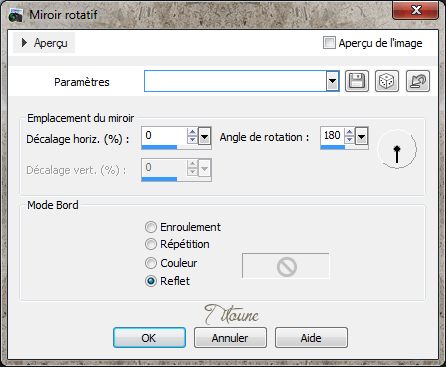The width and height of the screenshot is (446, 367).
Task: Click the 'Emplacement du miroir' group label
Action: click(80, 118)
